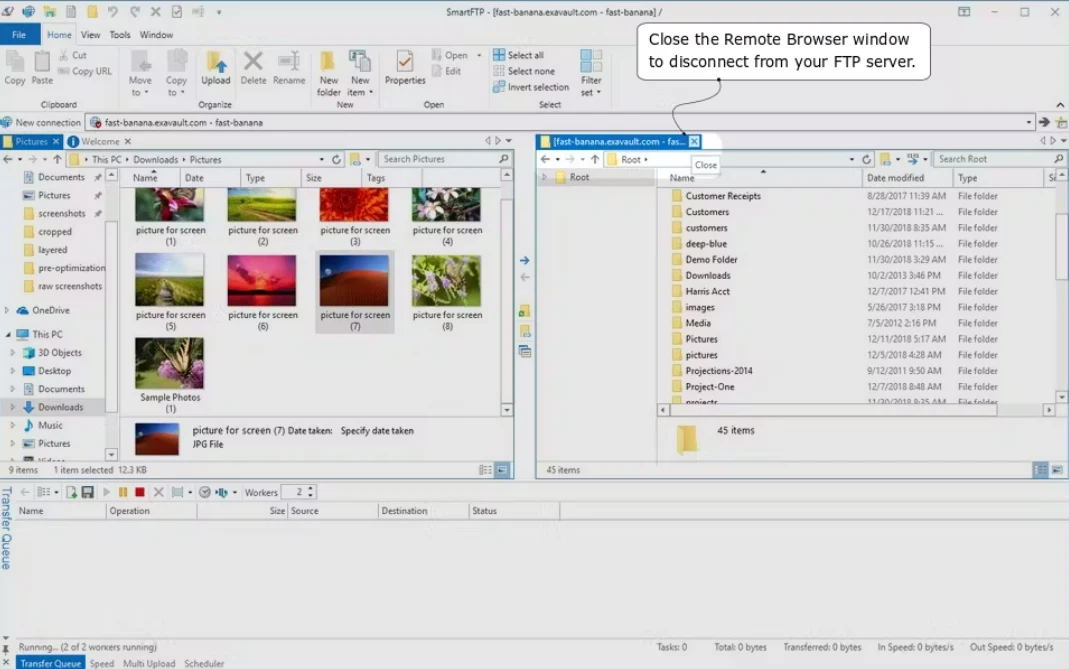Switch to the Scheduler bottom tab

[x=204, y=664]
